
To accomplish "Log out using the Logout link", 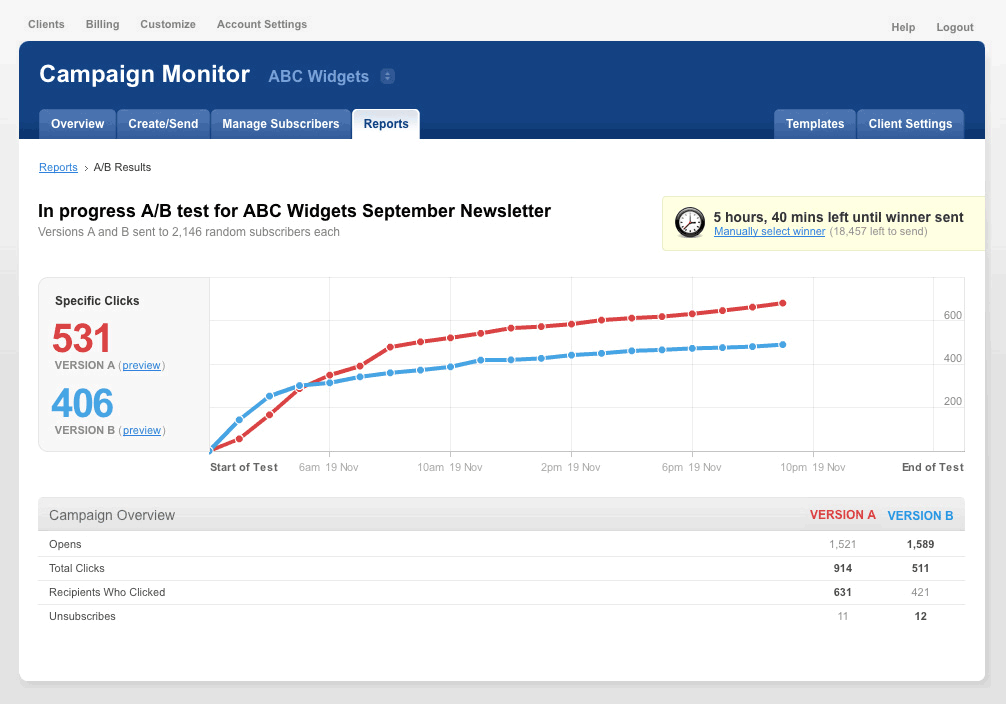I will [x=955, y=27].
